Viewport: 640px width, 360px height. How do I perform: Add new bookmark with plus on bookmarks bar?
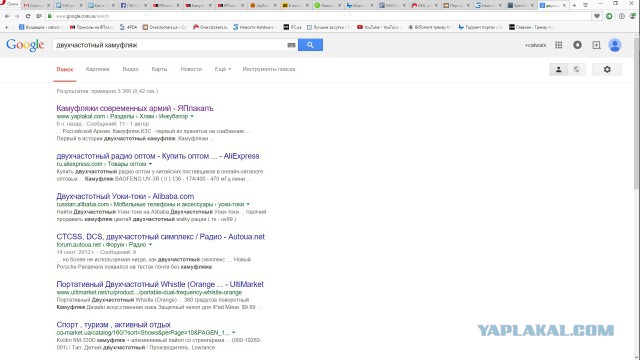[7, 27]
